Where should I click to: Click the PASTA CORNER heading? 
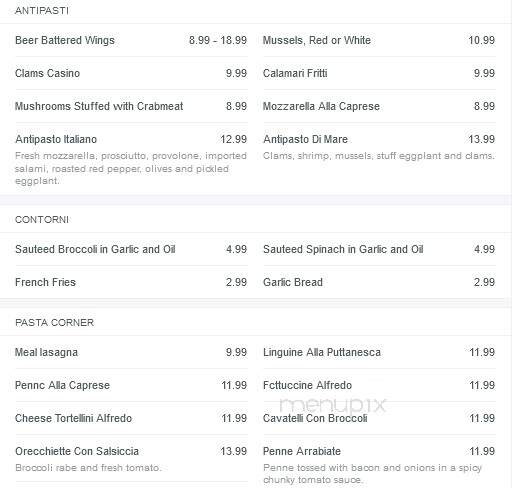[x=54, y=323]
